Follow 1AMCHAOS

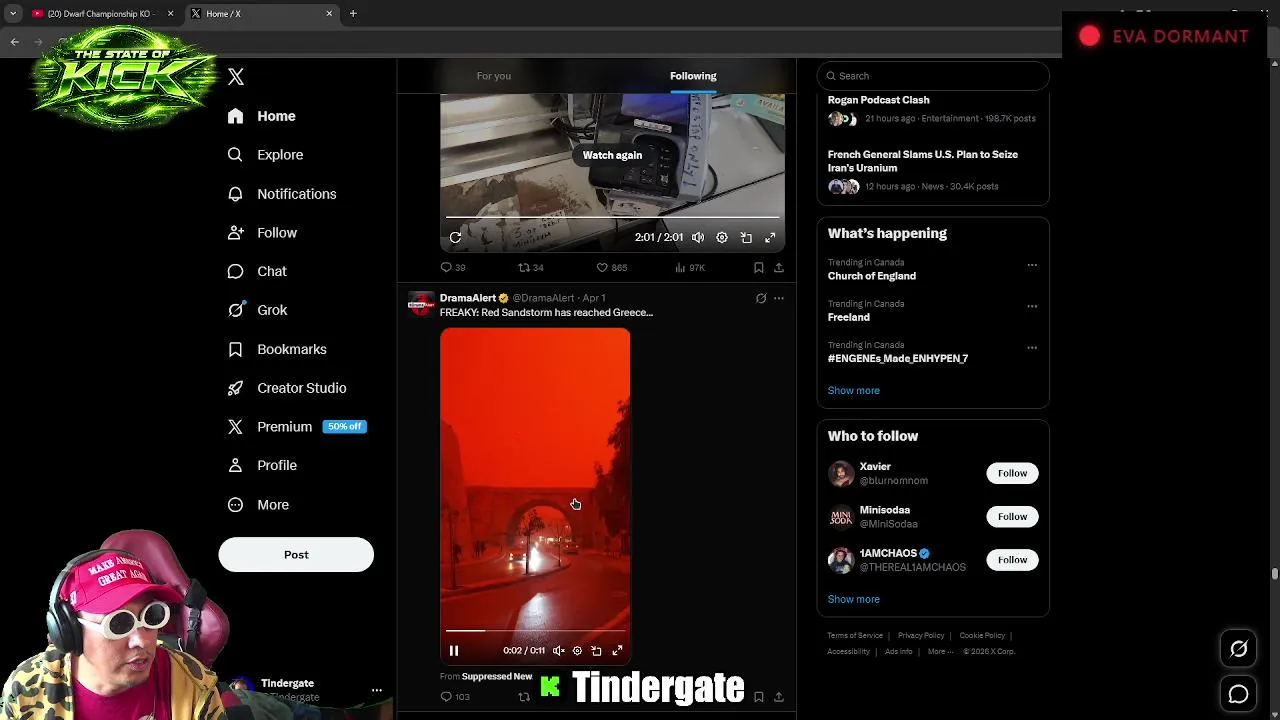click(x=1012, y=560)
